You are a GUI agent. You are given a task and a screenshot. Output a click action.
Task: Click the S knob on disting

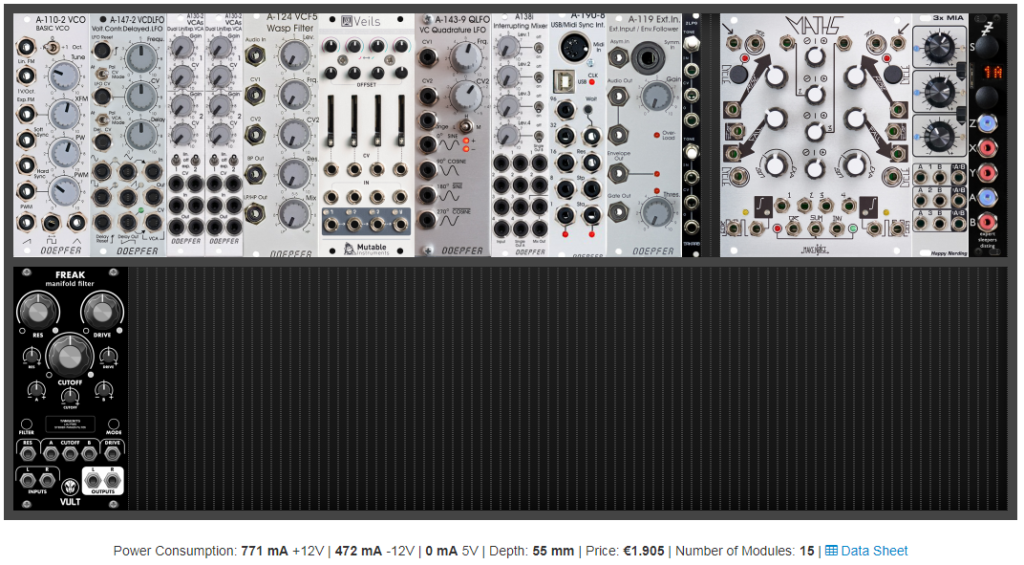coord(987,47)
